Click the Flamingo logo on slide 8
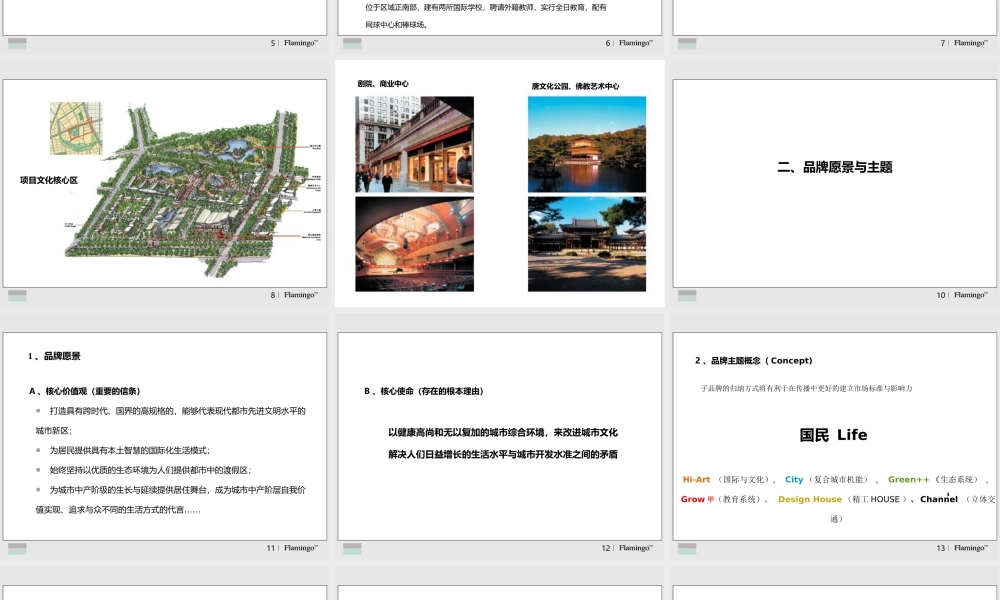The width and height of the screenshot is (1000, 600). point(301,294)
